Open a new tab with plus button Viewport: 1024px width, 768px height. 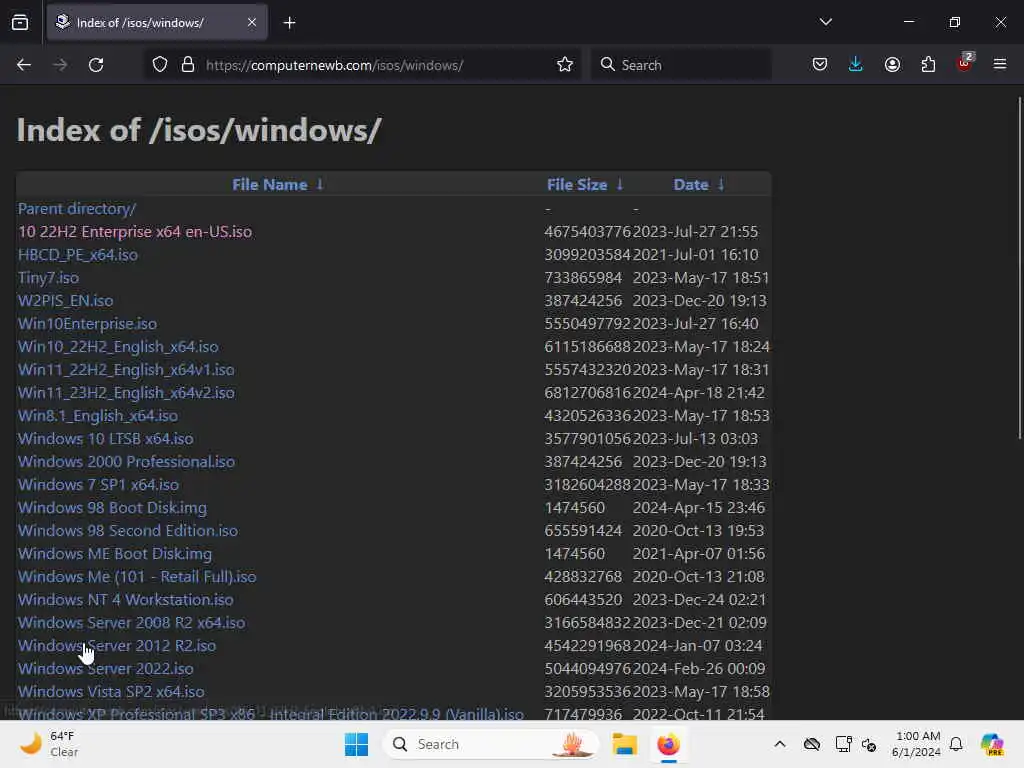click(289, 23)
